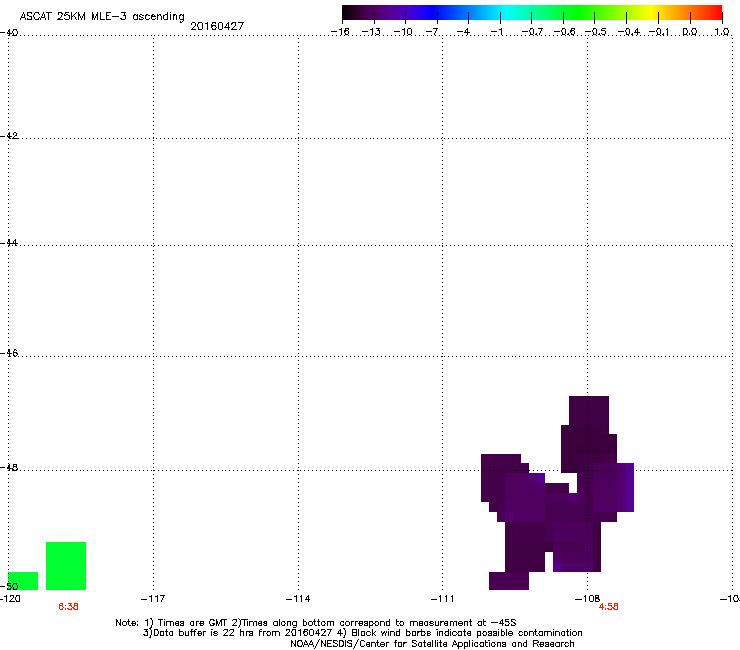Click the -48 latitude label

[9, 467]
